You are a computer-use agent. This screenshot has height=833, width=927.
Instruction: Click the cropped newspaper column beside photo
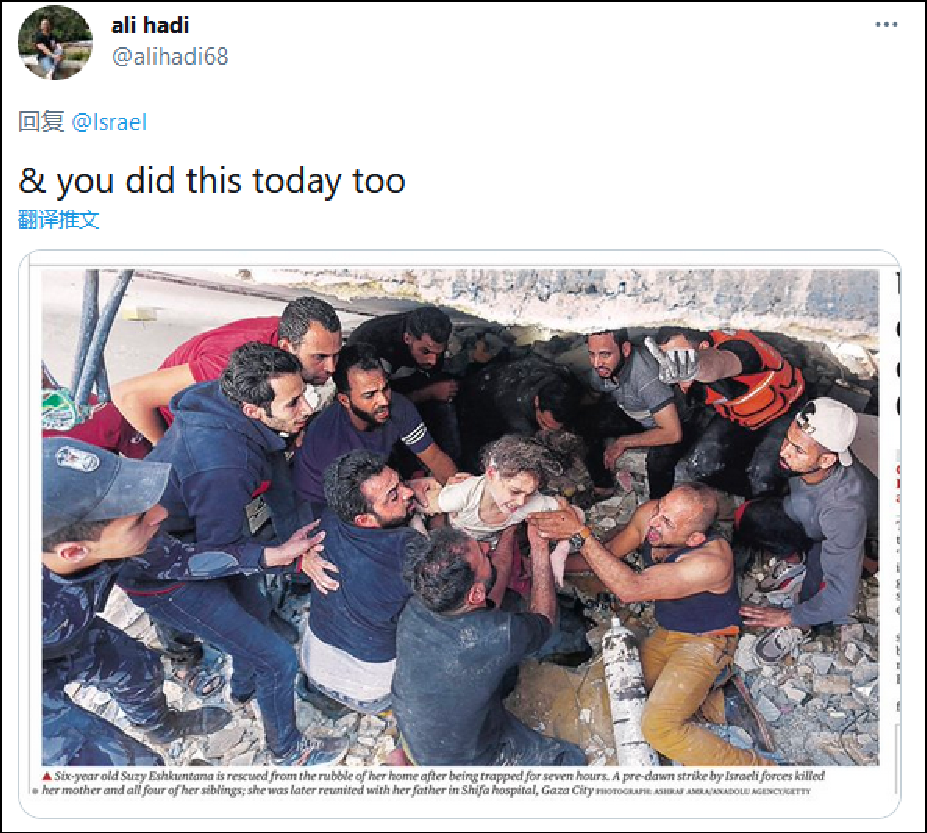[x=897, y=532]
